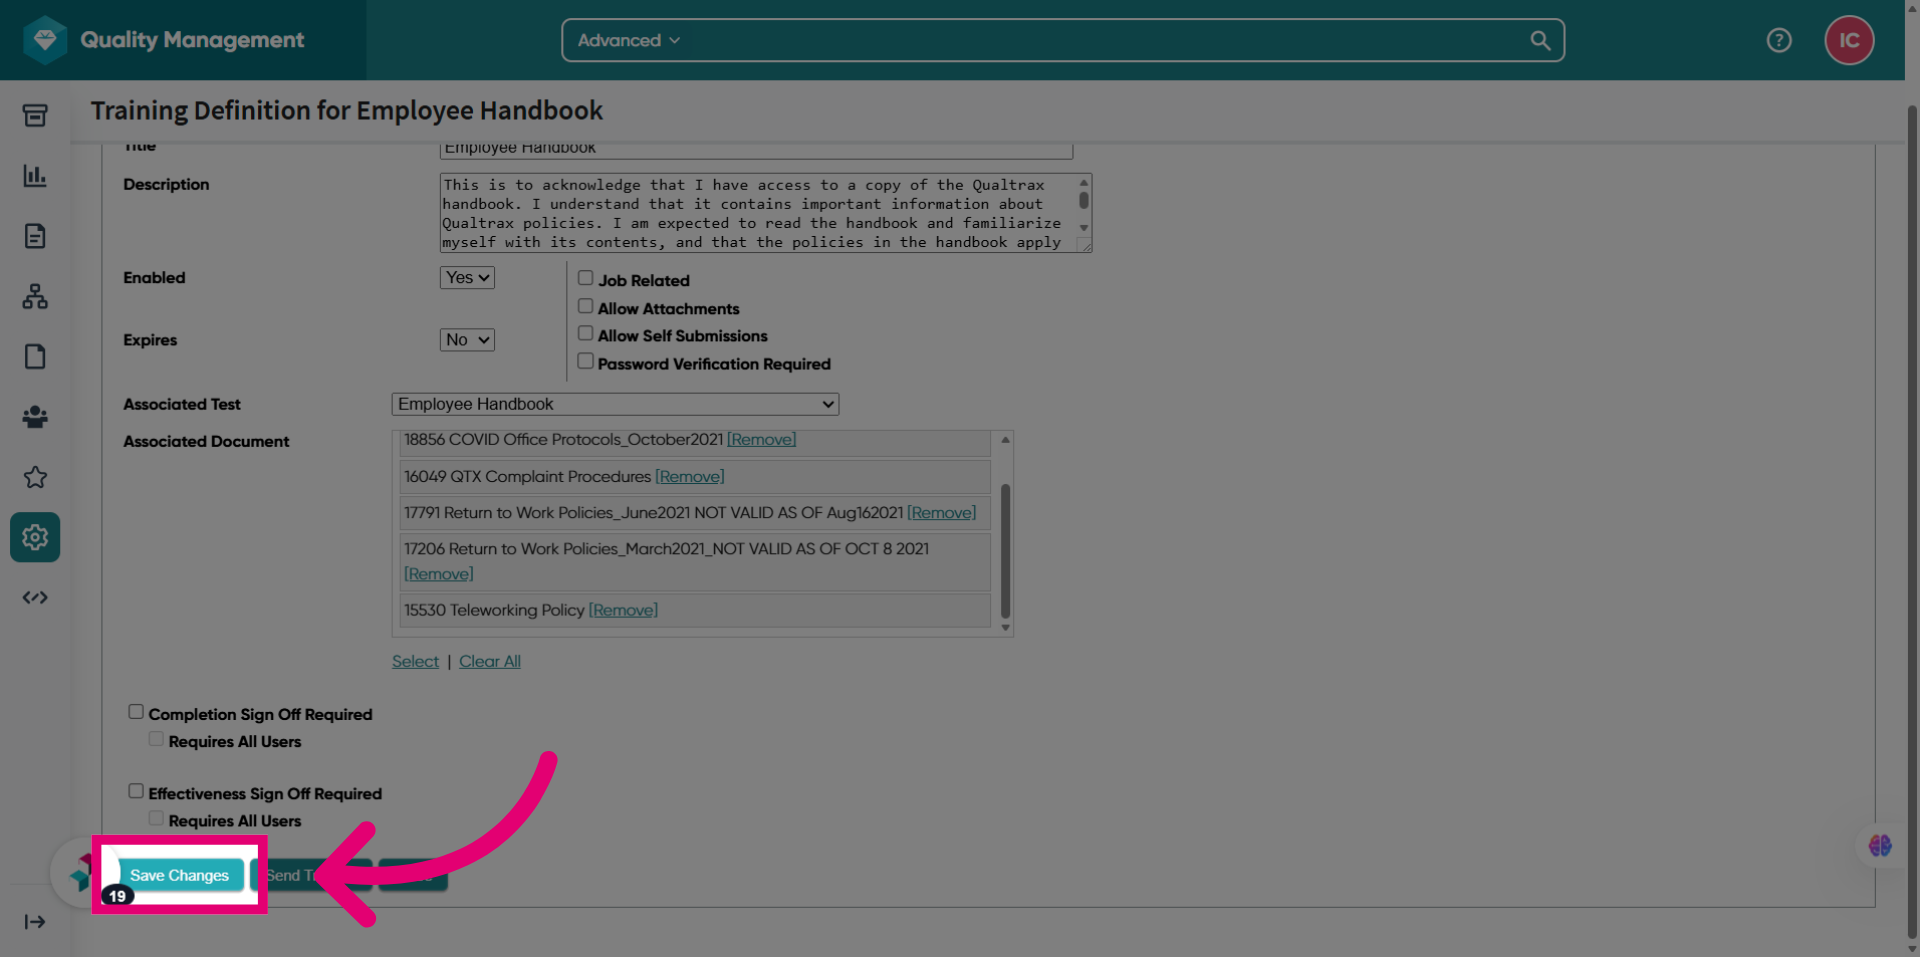The width and height of the screenshot is (1920, 957).
Task: Expand the Associated Test dropdown
Action: [615, 404]
